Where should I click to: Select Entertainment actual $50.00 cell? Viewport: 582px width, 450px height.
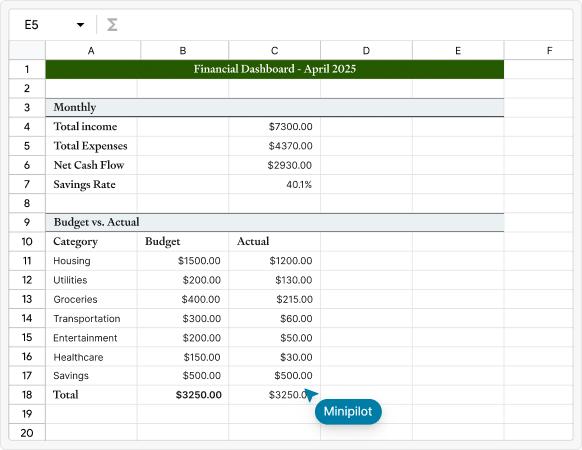[x=275, y=338]
